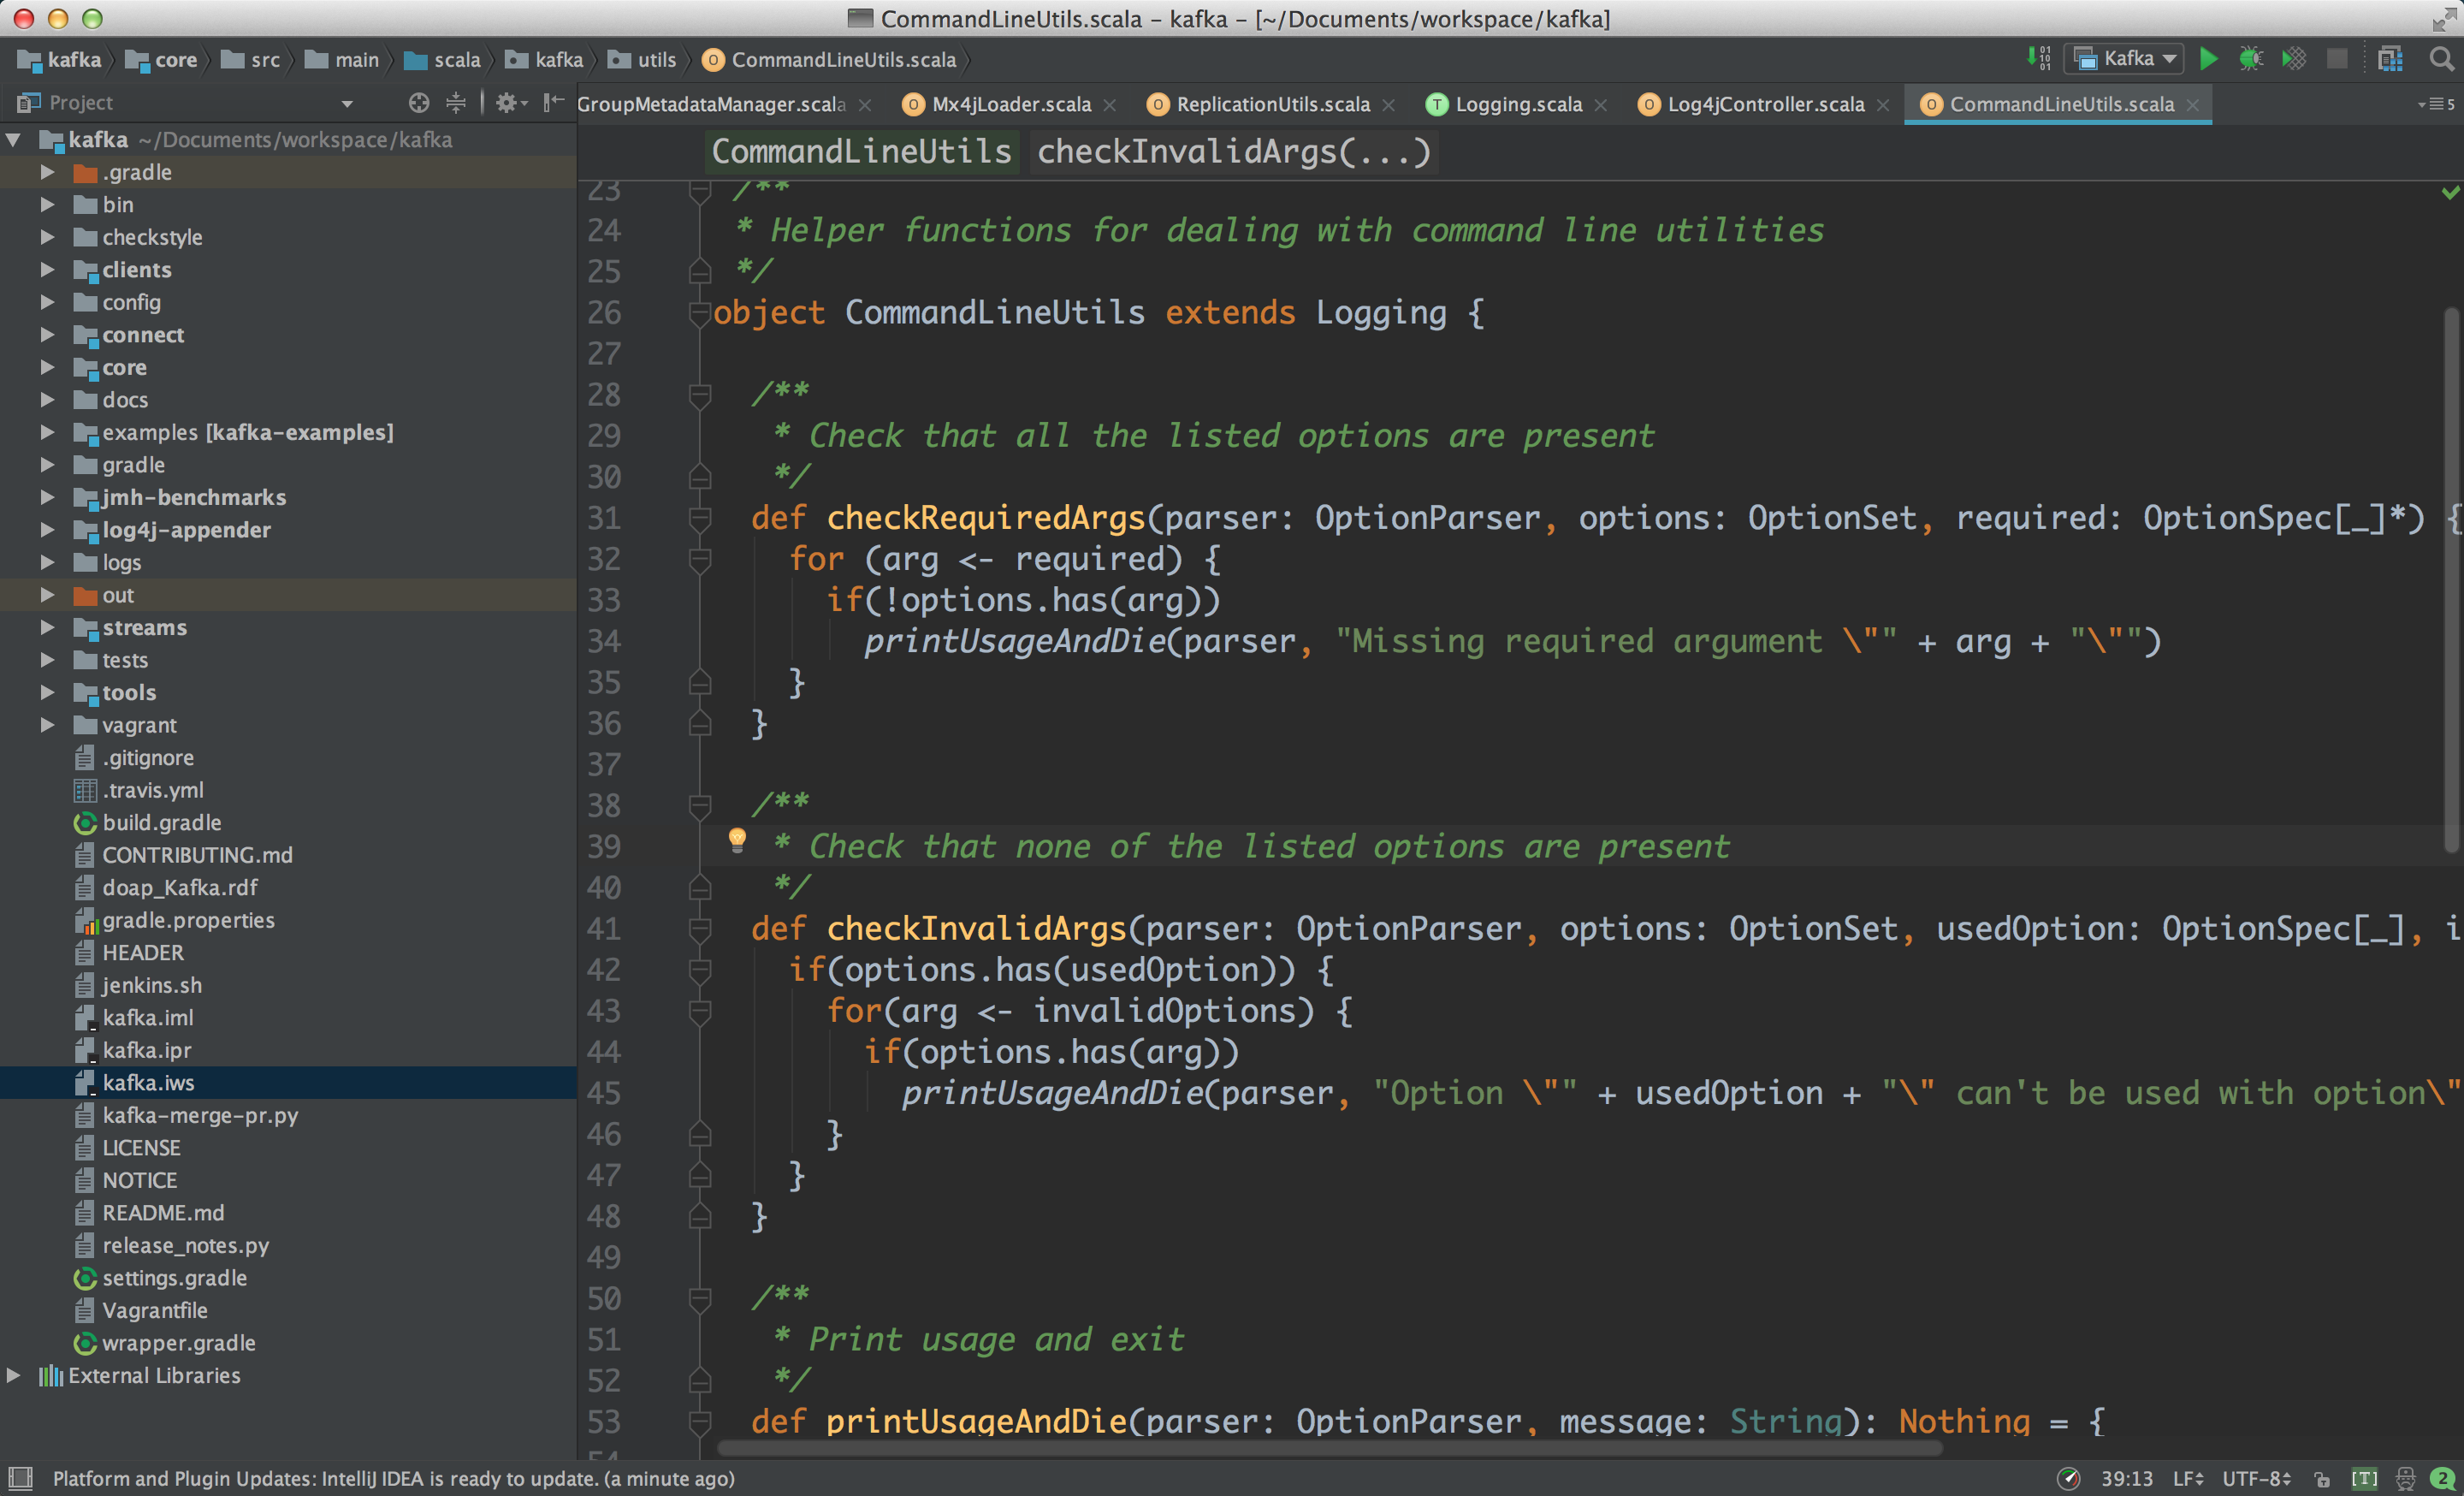The height and width of the screenshot is (1496, 2464).
Task: Run with coverage icon in the toolbar
Action: 2293,59
